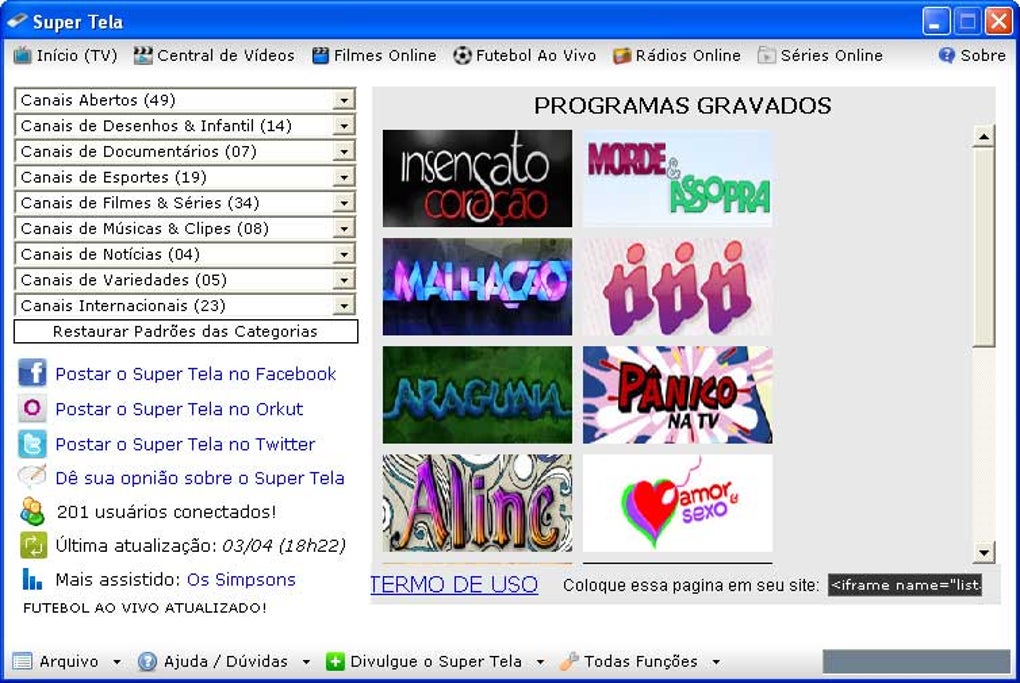Click the radio icon beside Rádios Online

[x=622, y=56]
